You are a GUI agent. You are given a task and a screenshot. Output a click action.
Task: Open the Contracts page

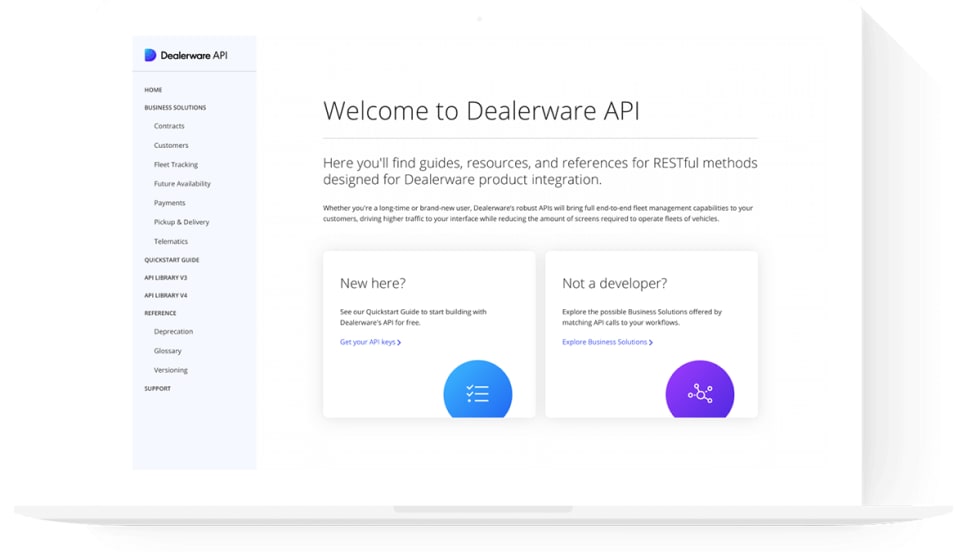[169, 126]
